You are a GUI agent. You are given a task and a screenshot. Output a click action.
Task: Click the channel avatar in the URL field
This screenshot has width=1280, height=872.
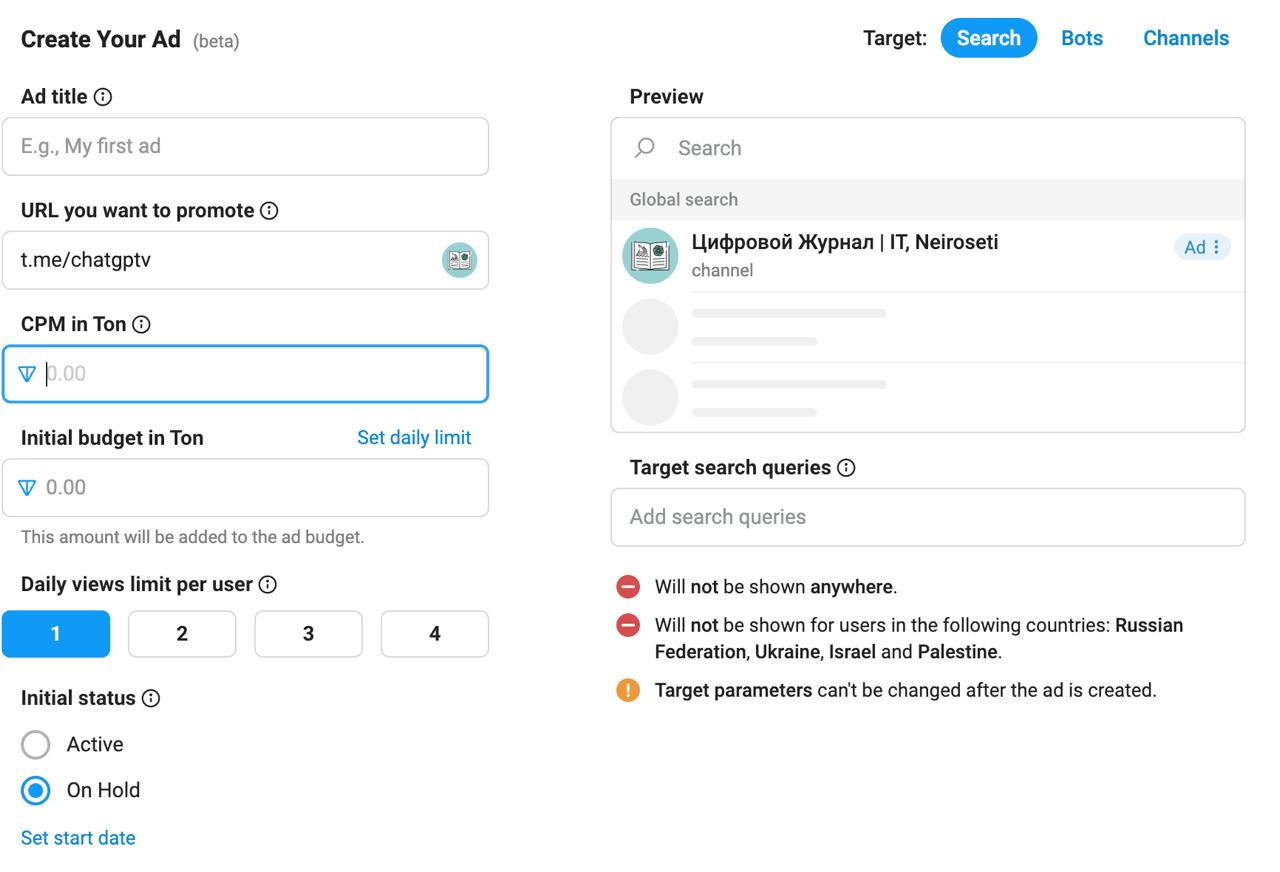(x=459, y=260)
